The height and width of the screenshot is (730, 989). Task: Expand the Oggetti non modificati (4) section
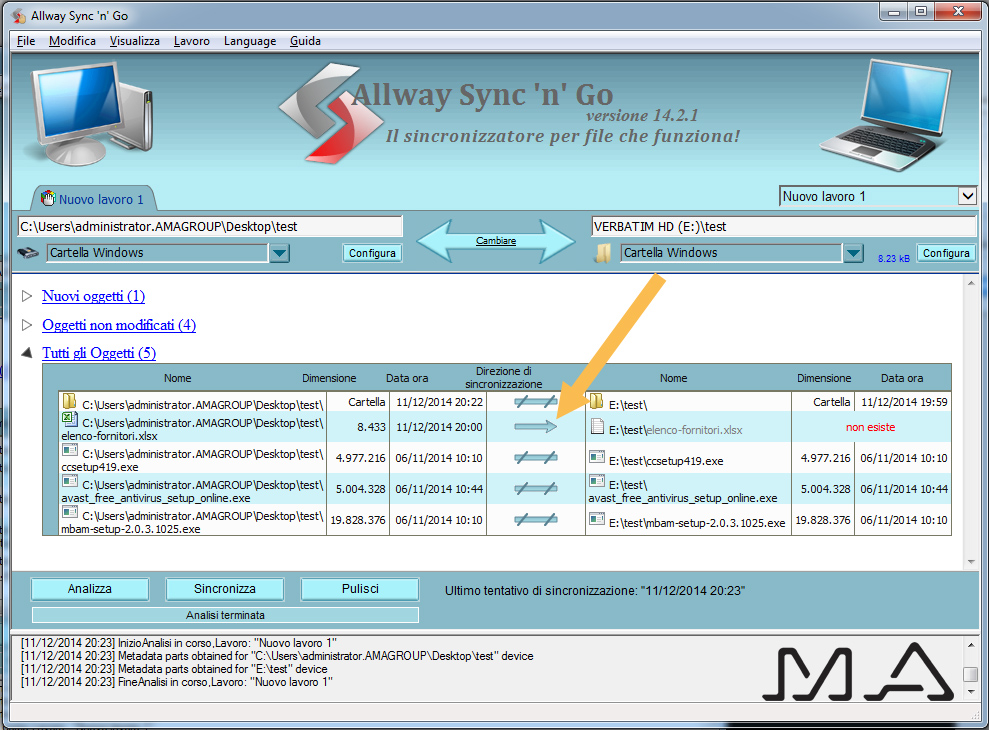click(26, 324)
